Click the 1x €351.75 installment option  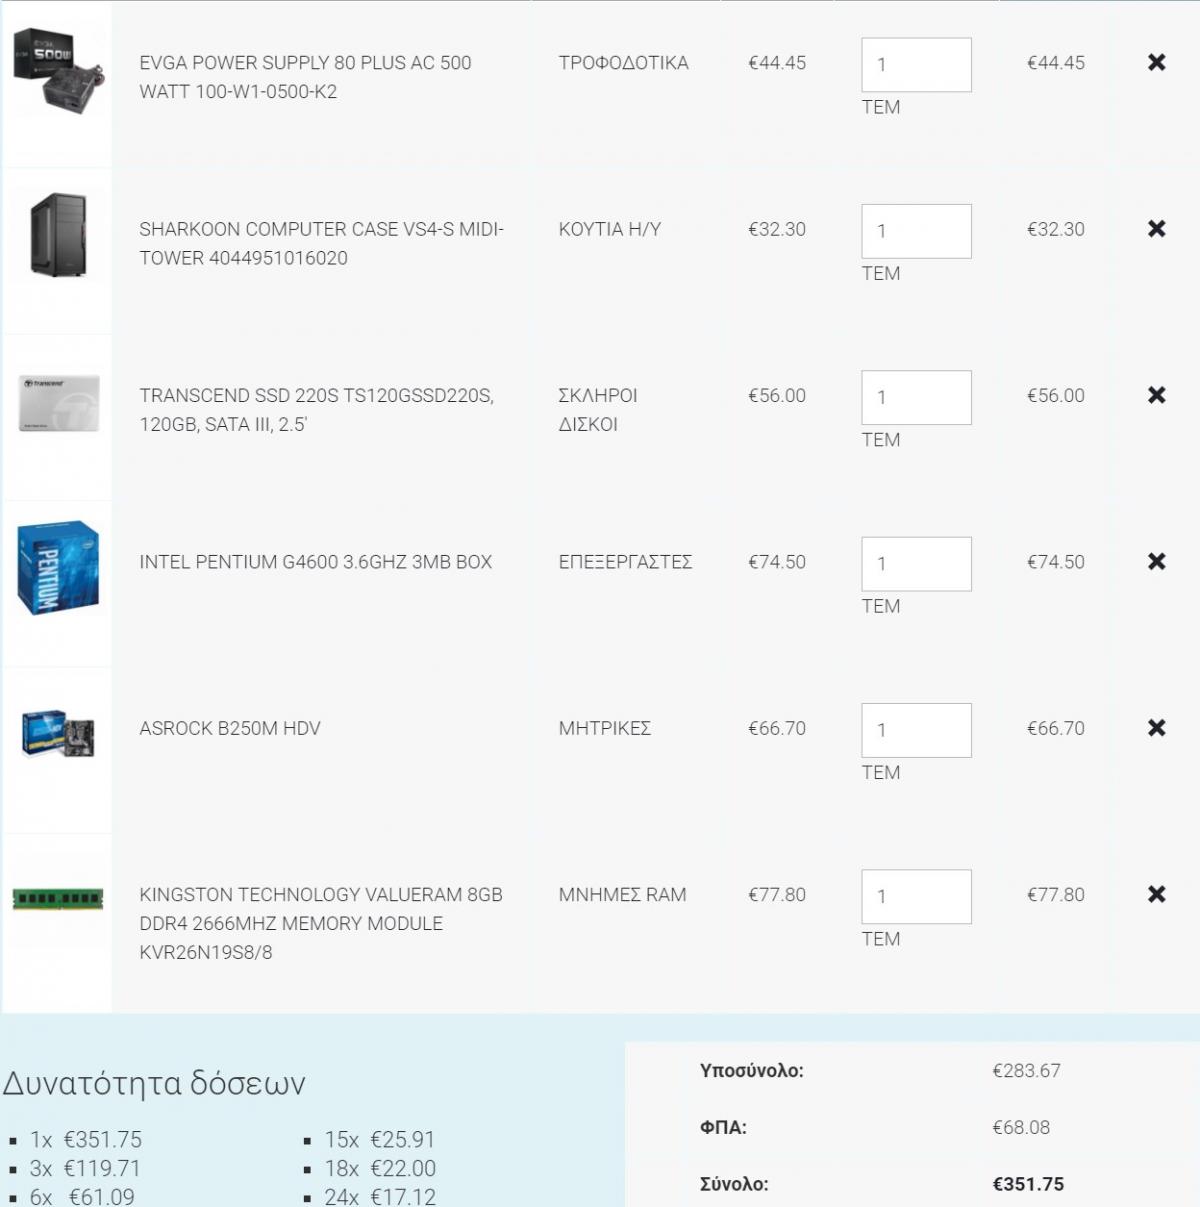pos(86,1139)
